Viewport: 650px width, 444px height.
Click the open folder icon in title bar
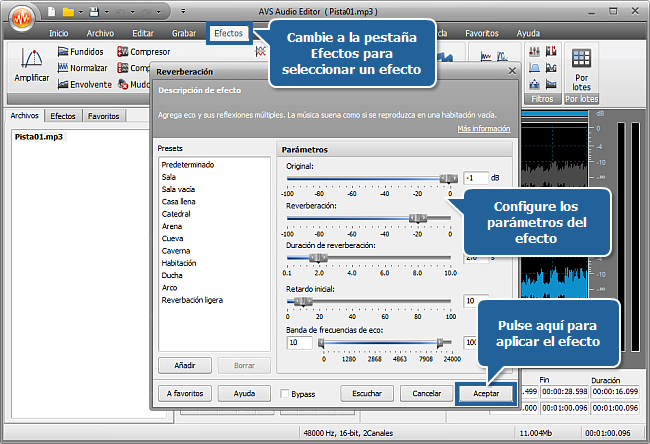point(66,13)
